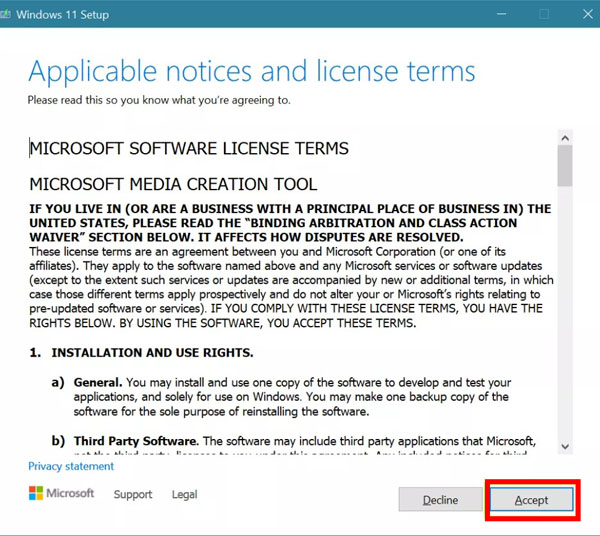Open the Legal link

(184, 494)
